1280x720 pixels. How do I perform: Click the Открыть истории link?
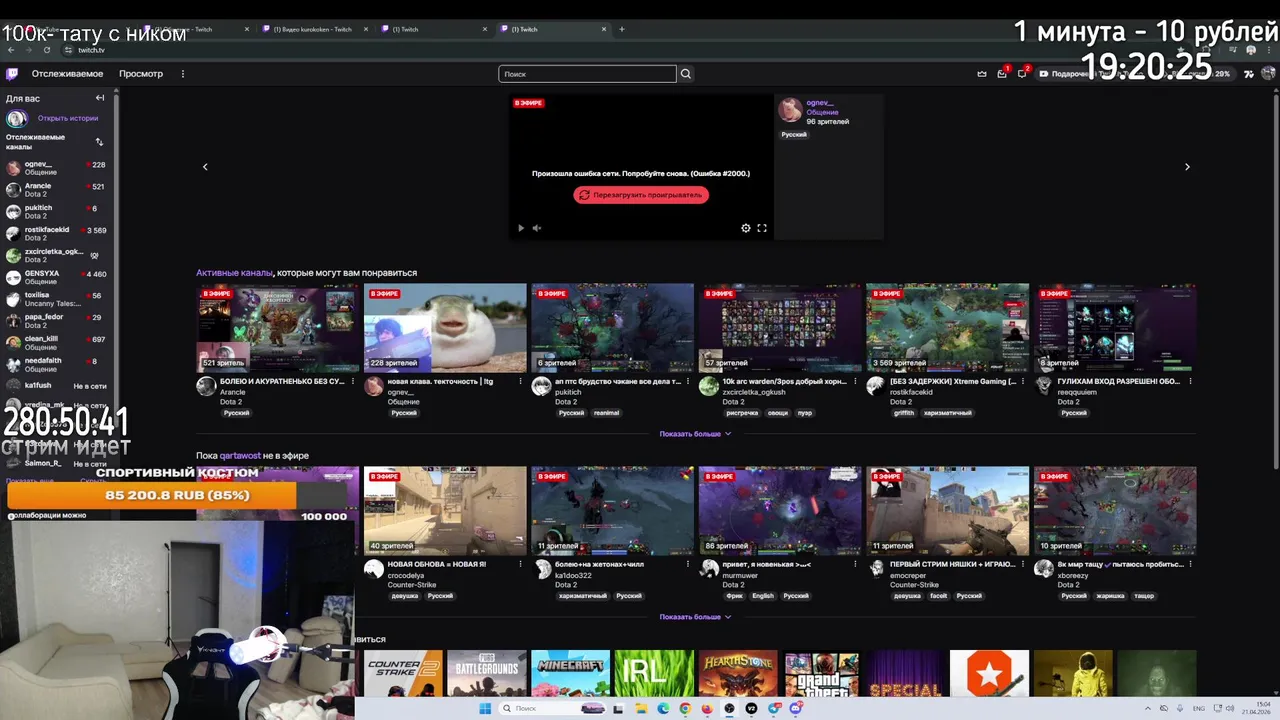point(68,118)
